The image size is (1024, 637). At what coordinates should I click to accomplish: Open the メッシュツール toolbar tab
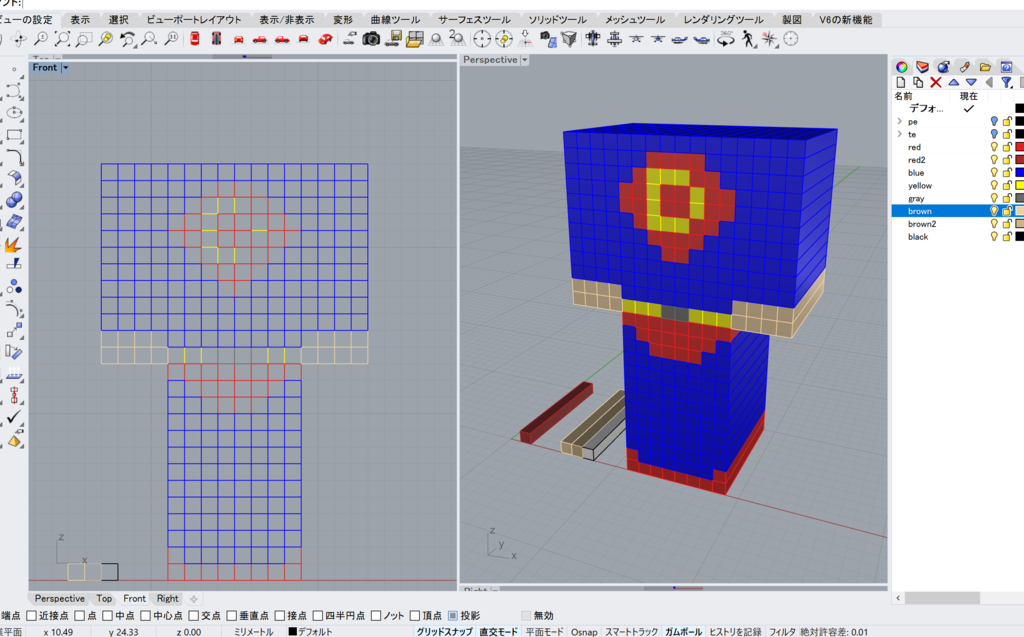[634, 20]
